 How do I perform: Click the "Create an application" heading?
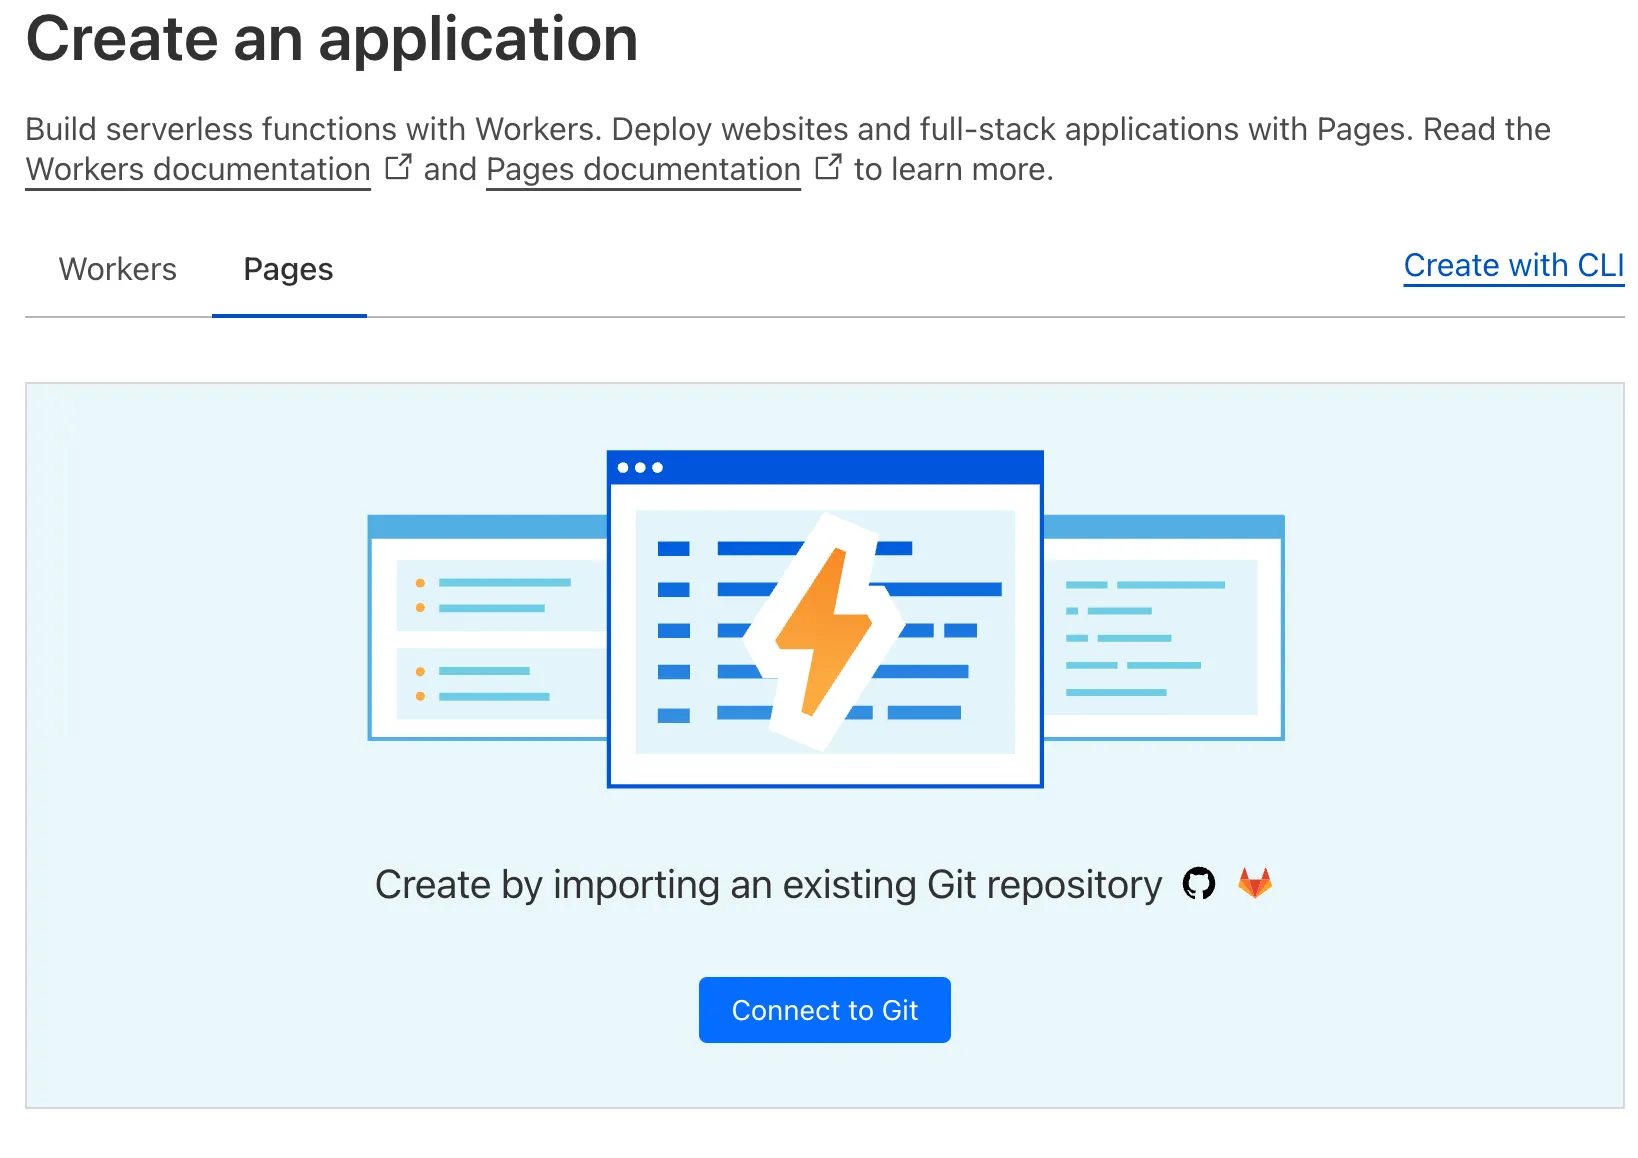pyautogui.click(x=332, y=40)
